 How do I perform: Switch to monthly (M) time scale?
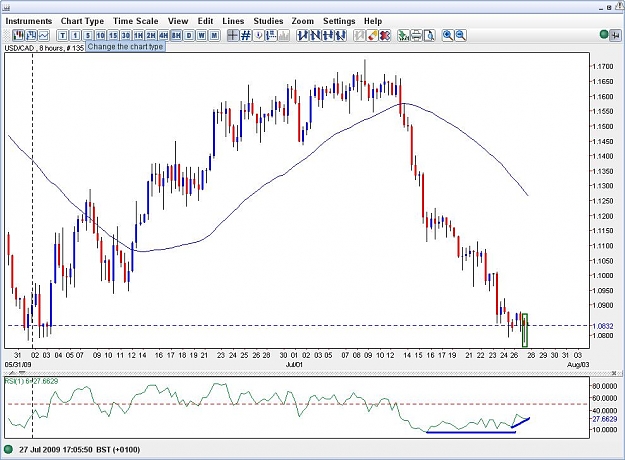tap(214, 36)
